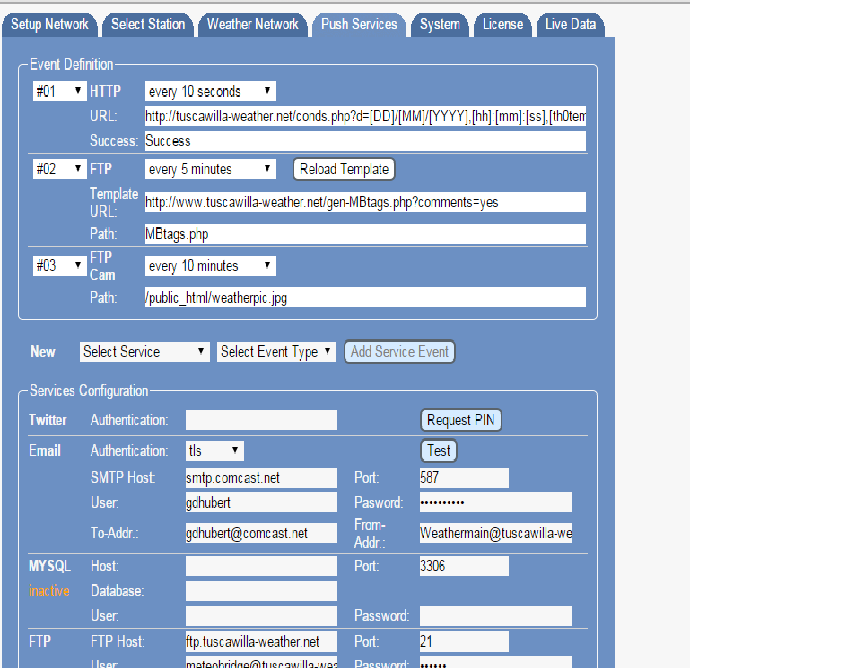
Task: Switch to the Weather Network tab
Action: (x=252, y=24)
